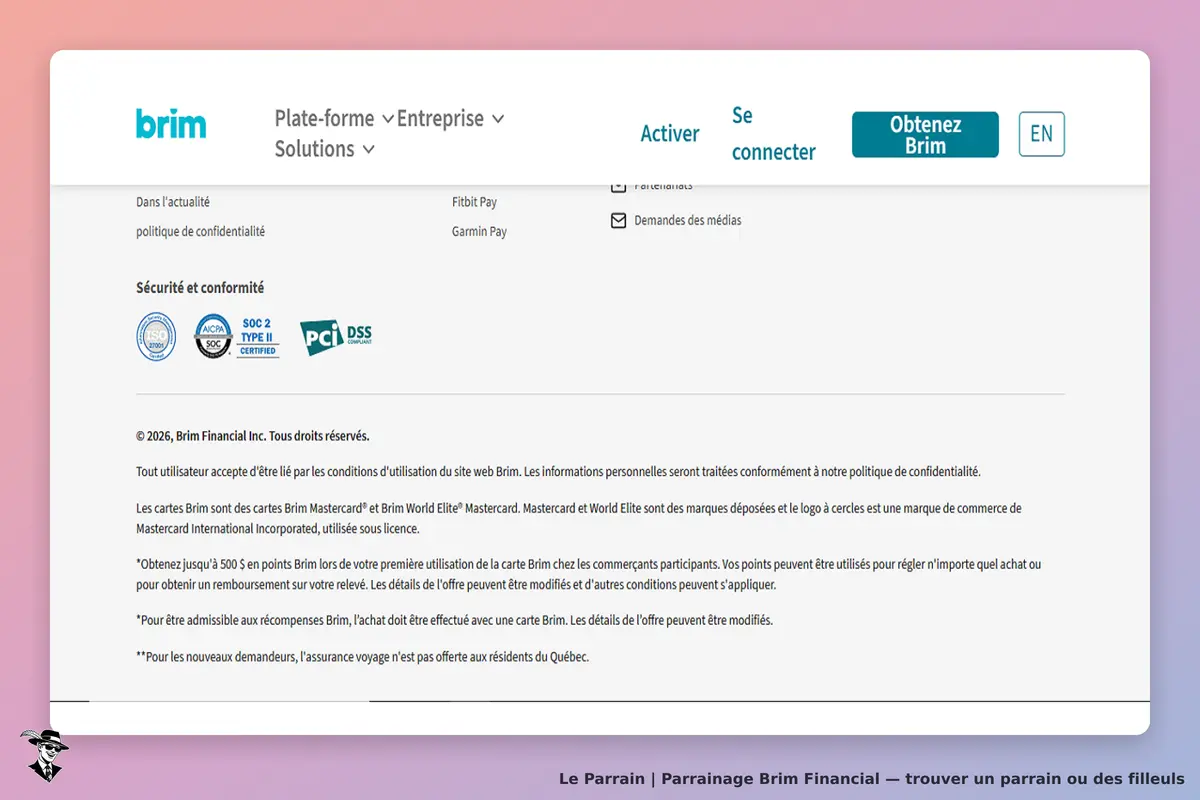The image size is (1200, 800).
Task: Open the PCI DSS compliance badge
Action: tap(336, 337)
